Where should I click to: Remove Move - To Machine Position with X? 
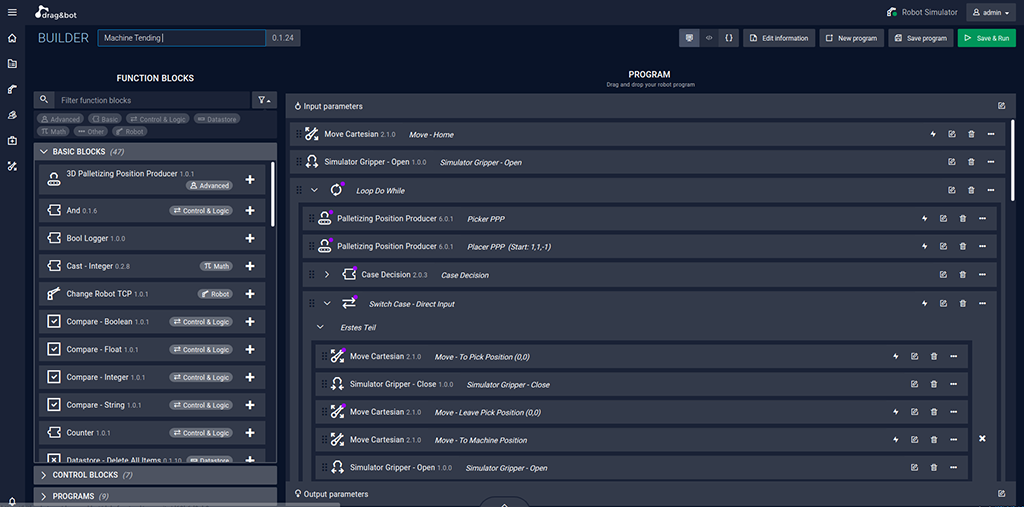pyautogui.click(x=982, y=438)
